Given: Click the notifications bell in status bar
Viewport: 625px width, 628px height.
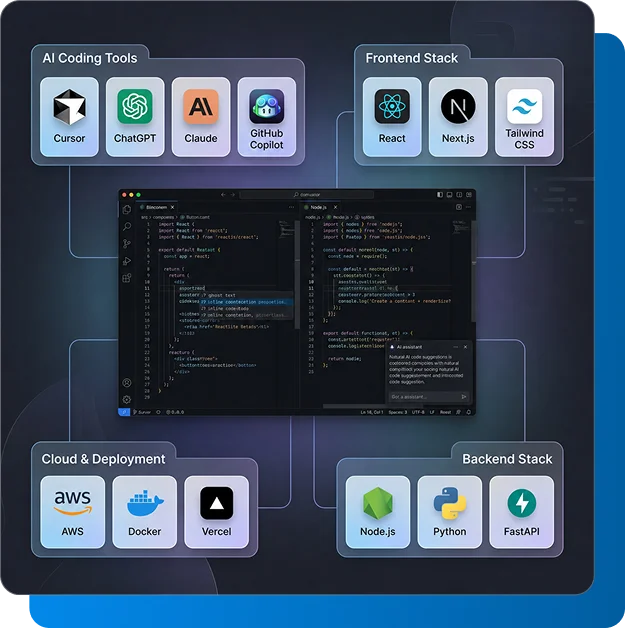Looking at the screenshot, I should point(468,412).
